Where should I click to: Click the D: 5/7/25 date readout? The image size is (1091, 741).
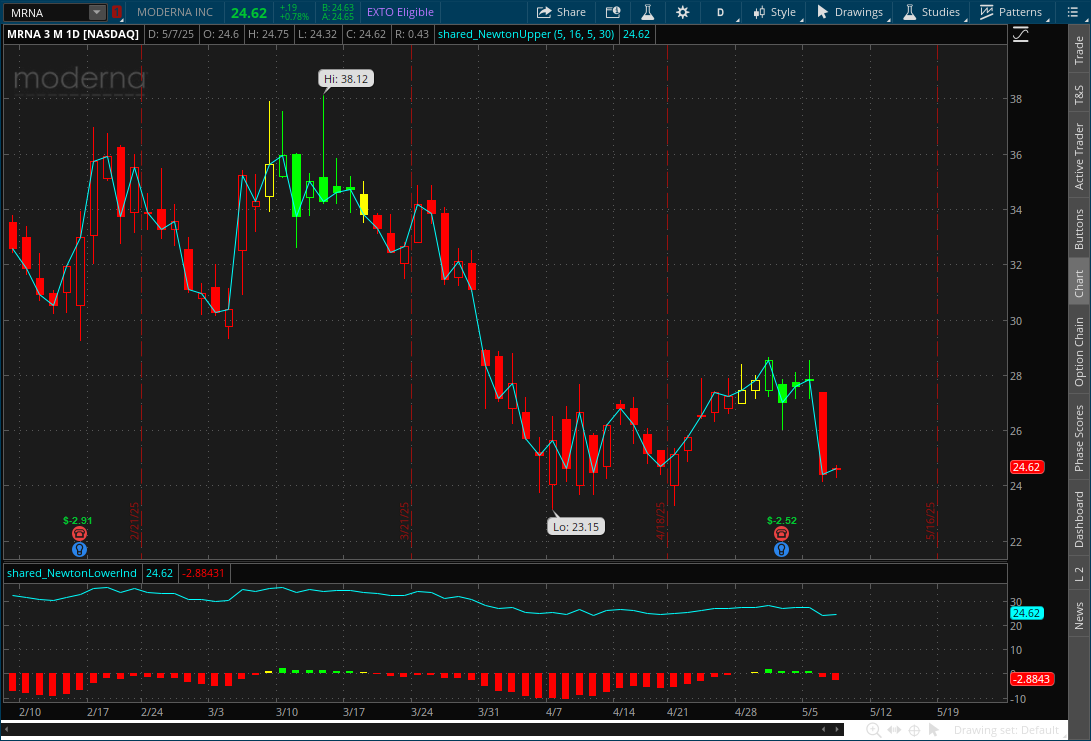tap(171, 34)
